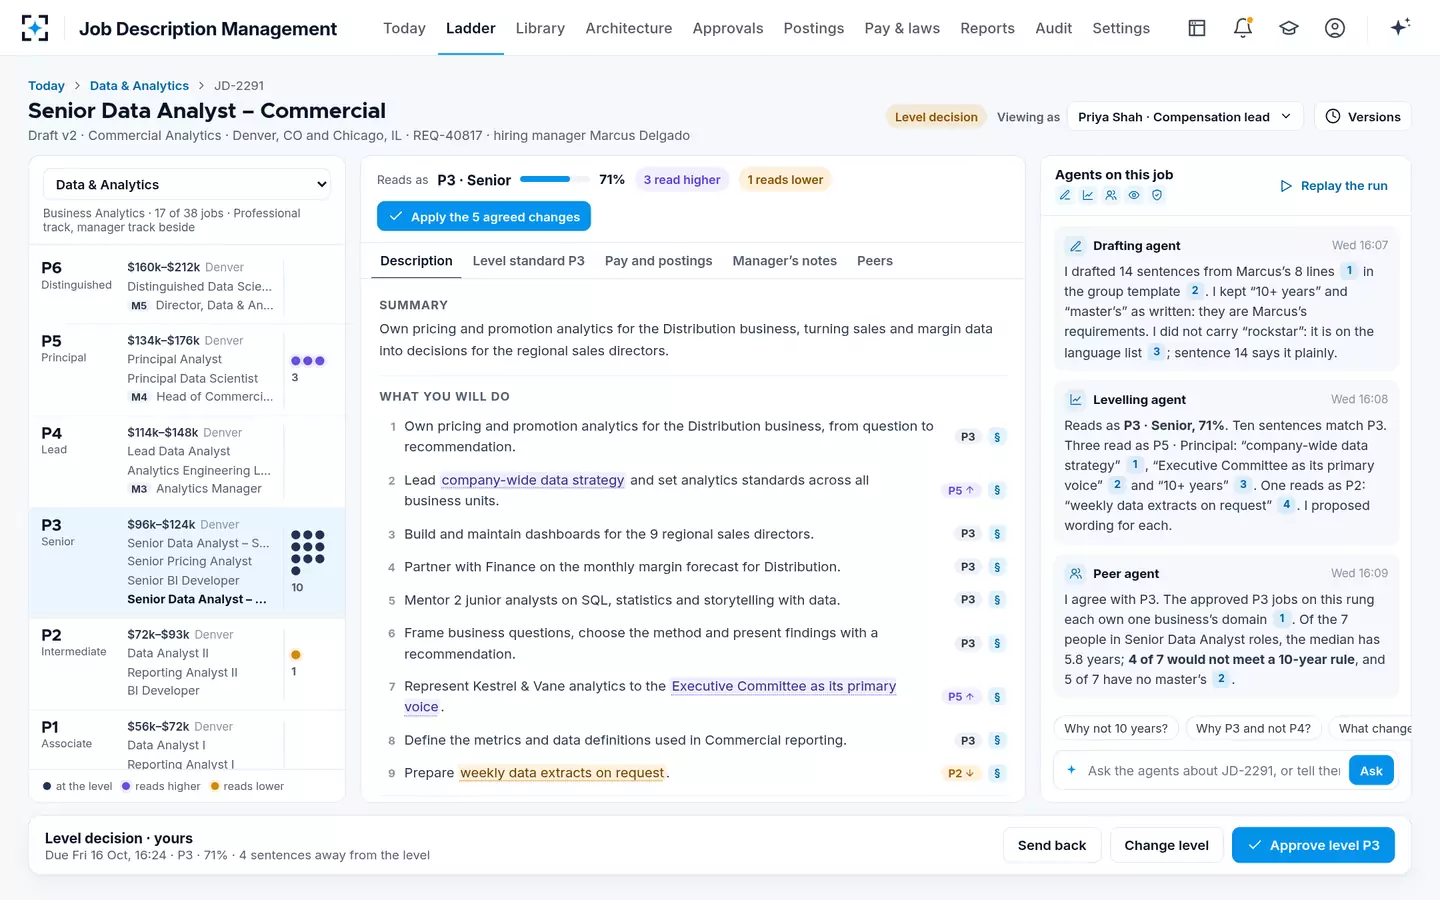This screenshot has height=900, width=1440.
Task: Click the Send back button
Action: point(1052,845)
